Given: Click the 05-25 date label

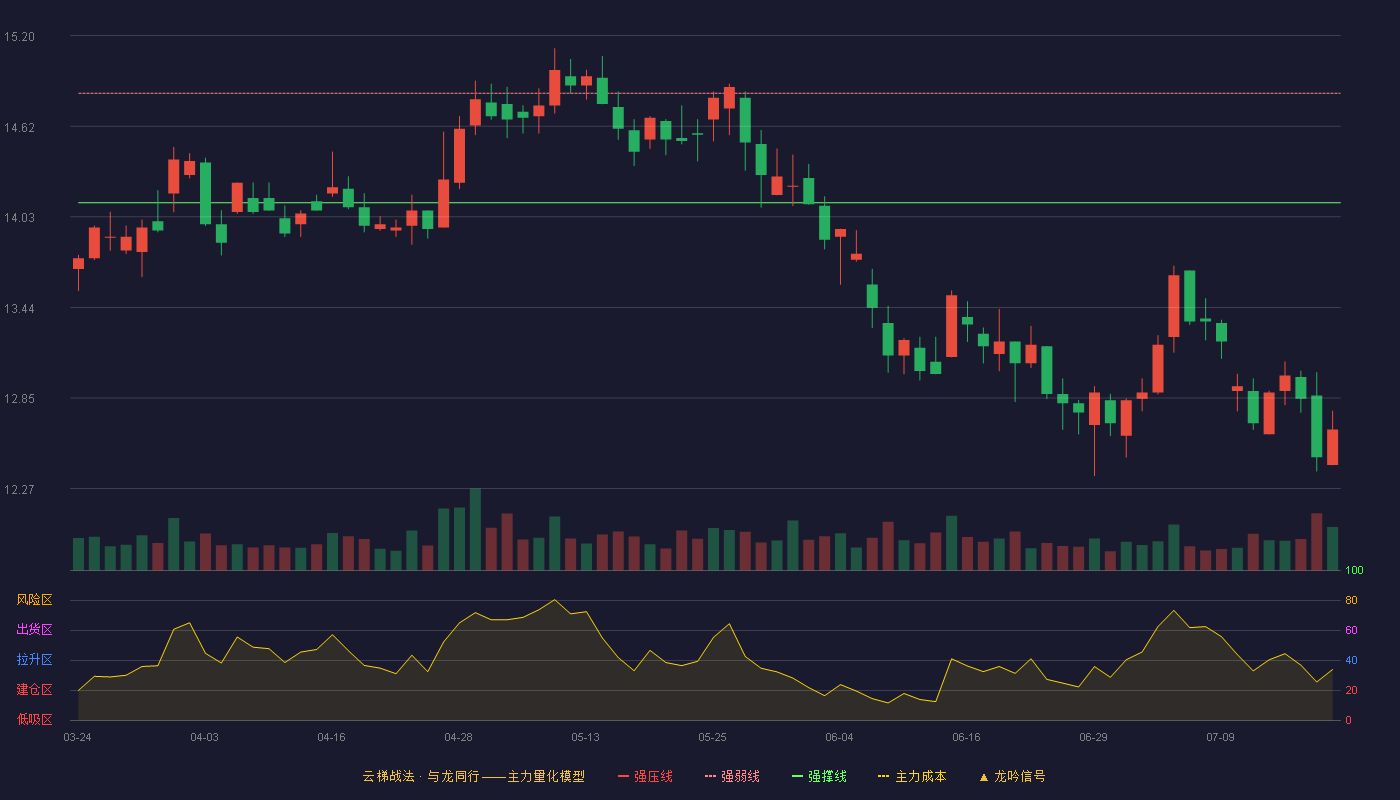Looking at the screenshot, I should coord(712,737).
